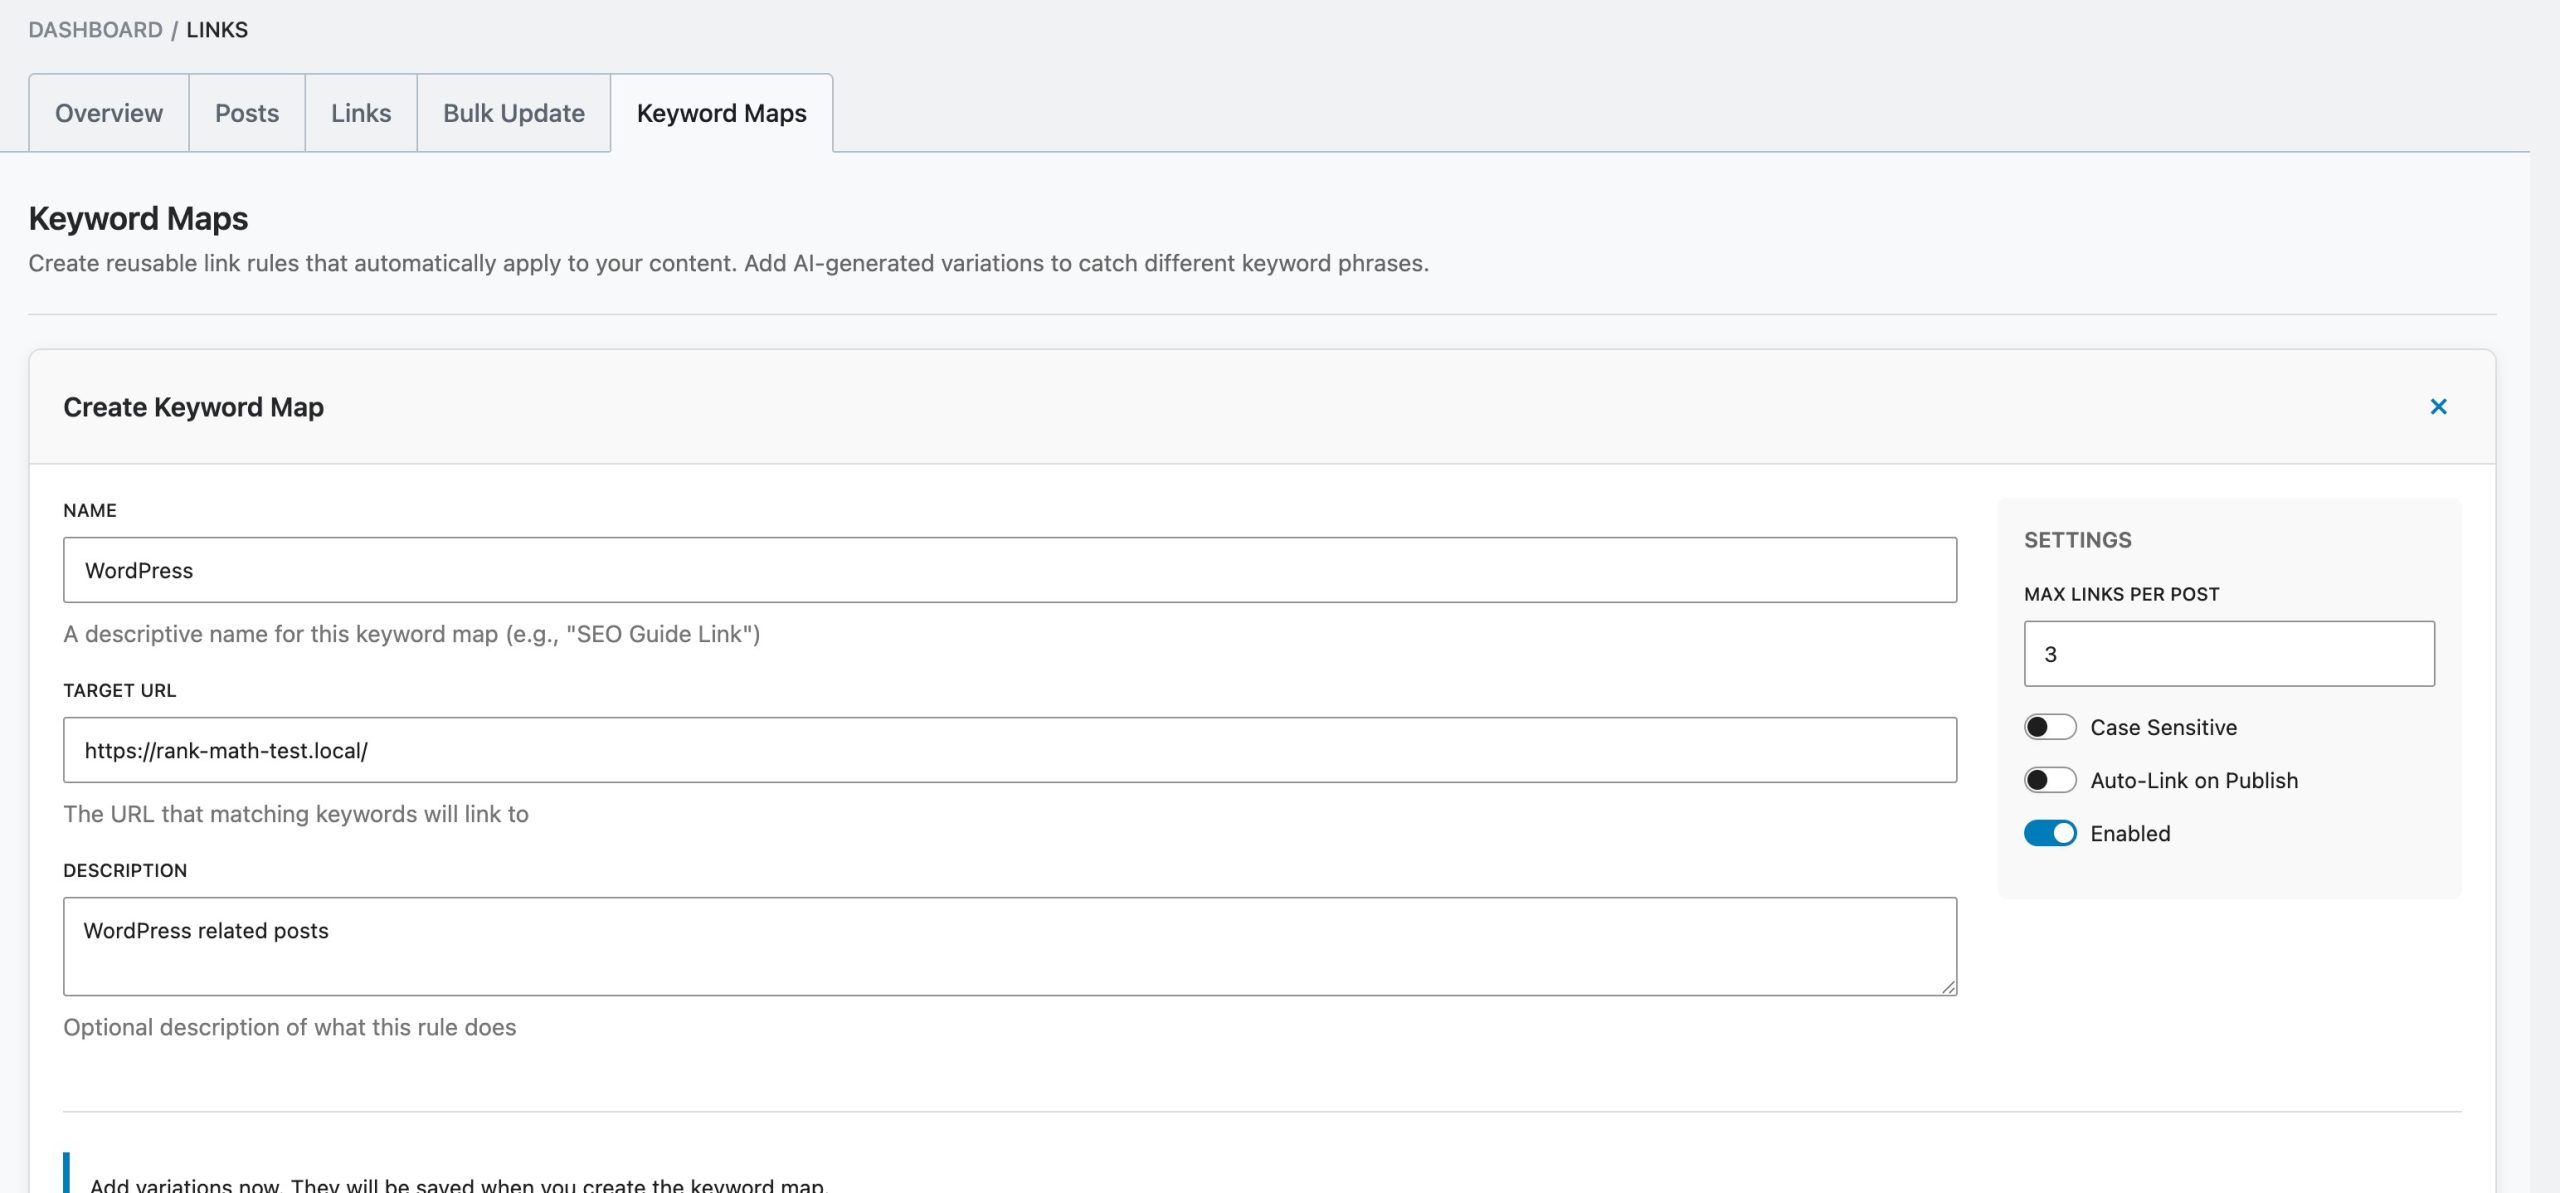
Task: Toggle the Case Sensitive switch
Action: 2049,727
